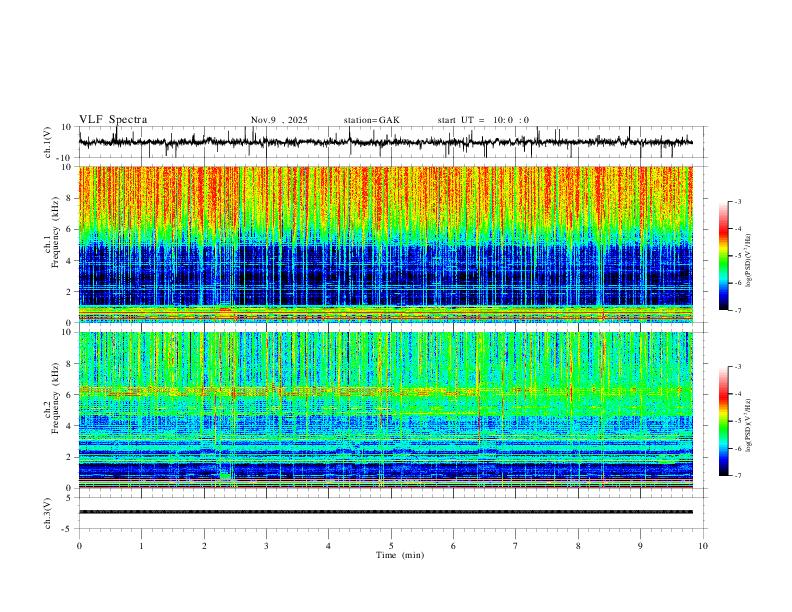Click the ch.1 "Frequency (kHz)" axis label
This screenshot has height=612, width=792.
[55, 233]
